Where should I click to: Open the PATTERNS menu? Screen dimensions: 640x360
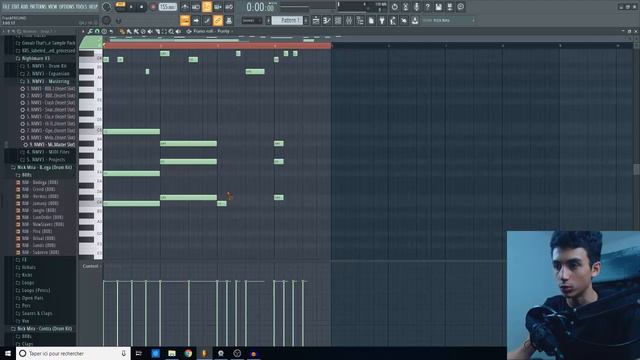coord(38,7)
